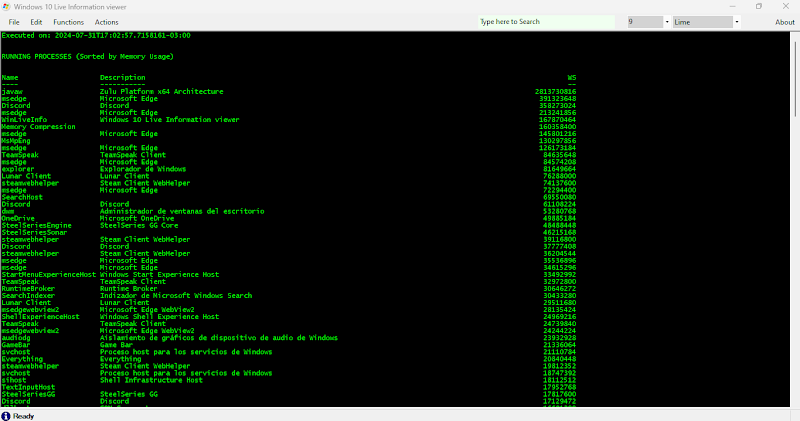The width and height of the screenshot is (800, 421).
Task: Select the explorer process name
Action: tap(18, 169)
